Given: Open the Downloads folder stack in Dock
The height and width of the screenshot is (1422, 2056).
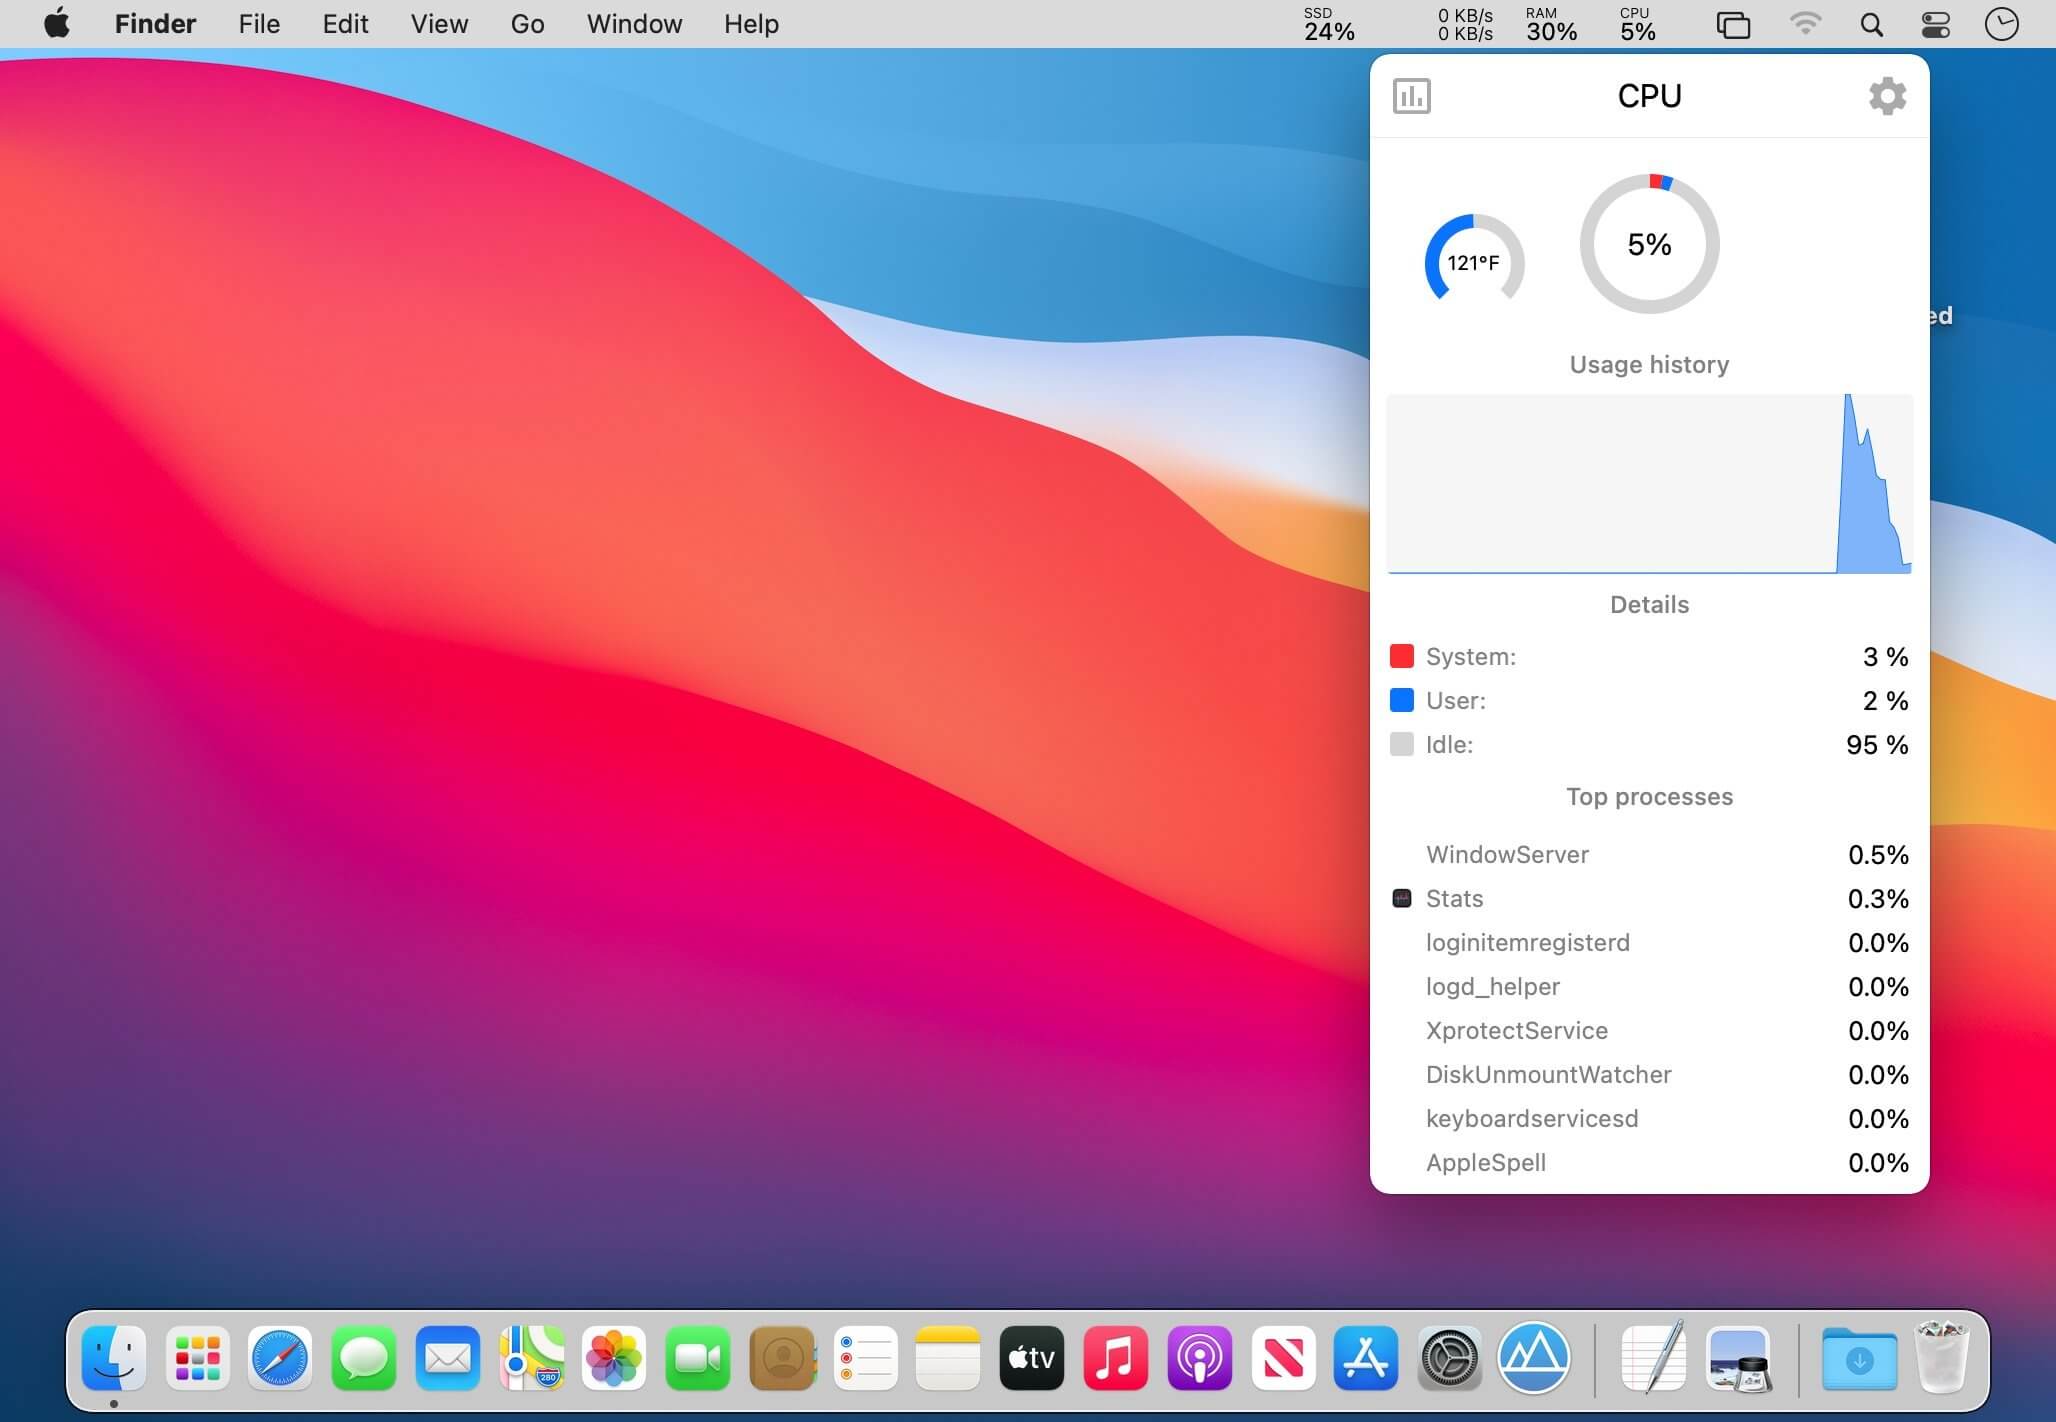Looking at the screenshot, I should [x=1858, y=1358].
